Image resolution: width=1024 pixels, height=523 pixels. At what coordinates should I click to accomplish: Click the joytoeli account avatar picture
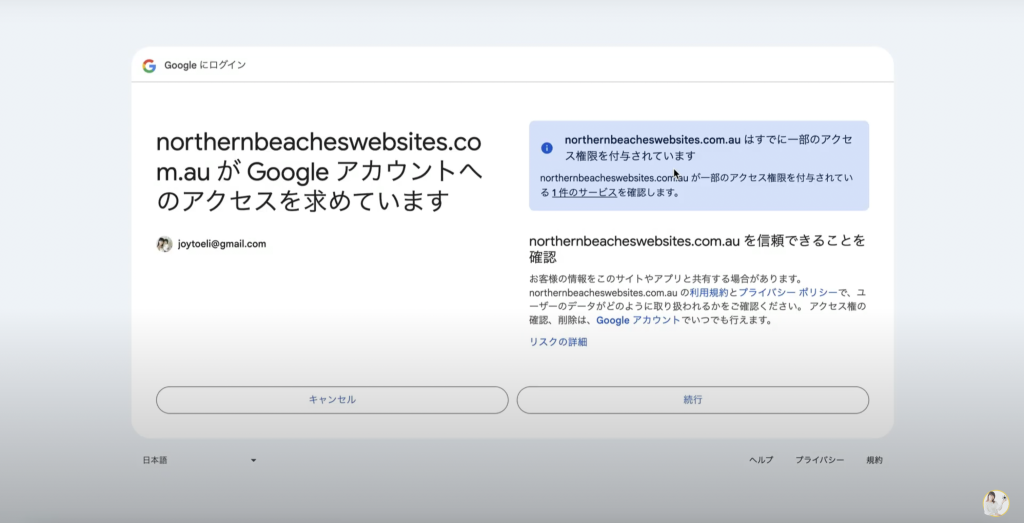coord(164,244)
